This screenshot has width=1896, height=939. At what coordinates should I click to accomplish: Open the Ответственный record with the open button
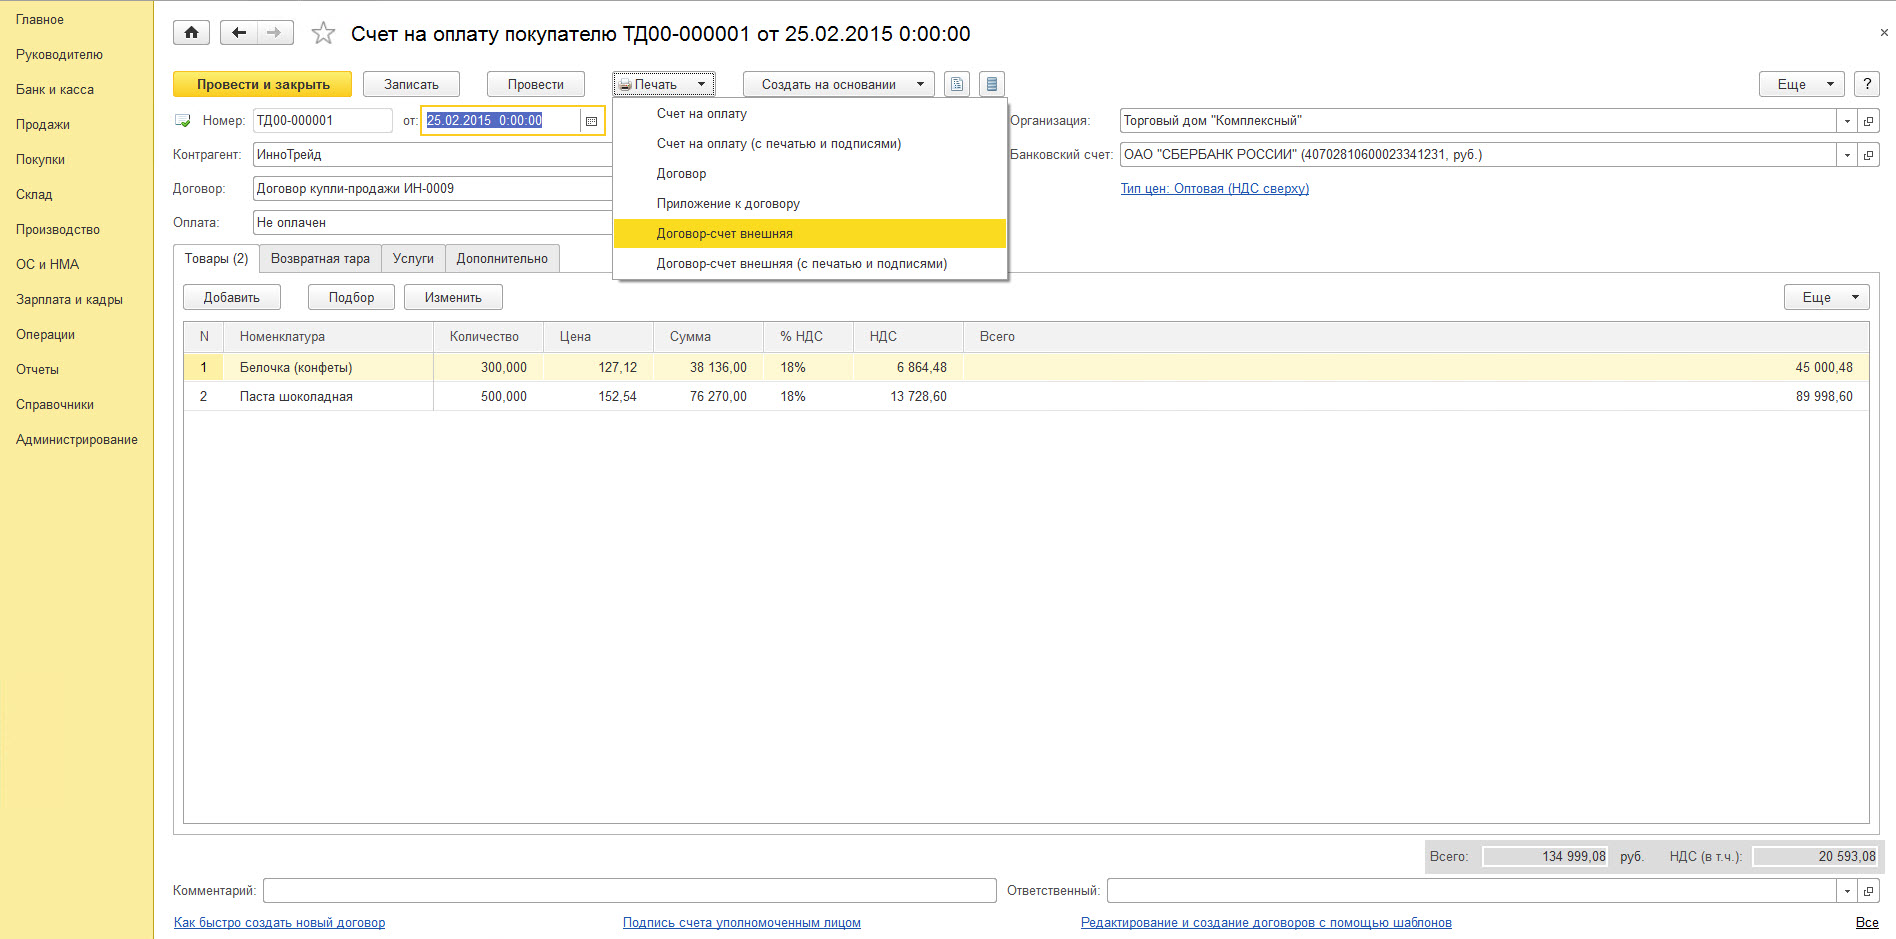[1869, 891]
